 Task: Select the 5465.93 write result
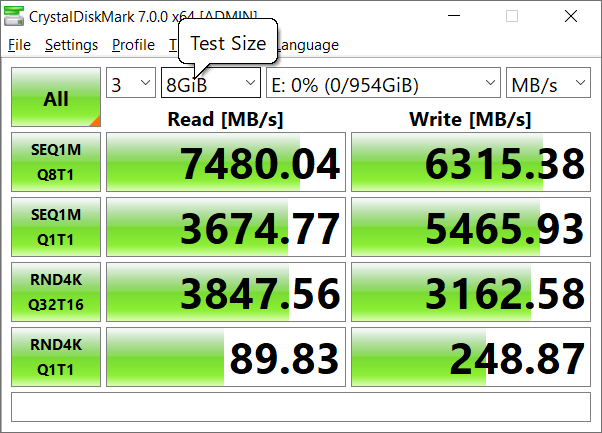click(471, 227)
